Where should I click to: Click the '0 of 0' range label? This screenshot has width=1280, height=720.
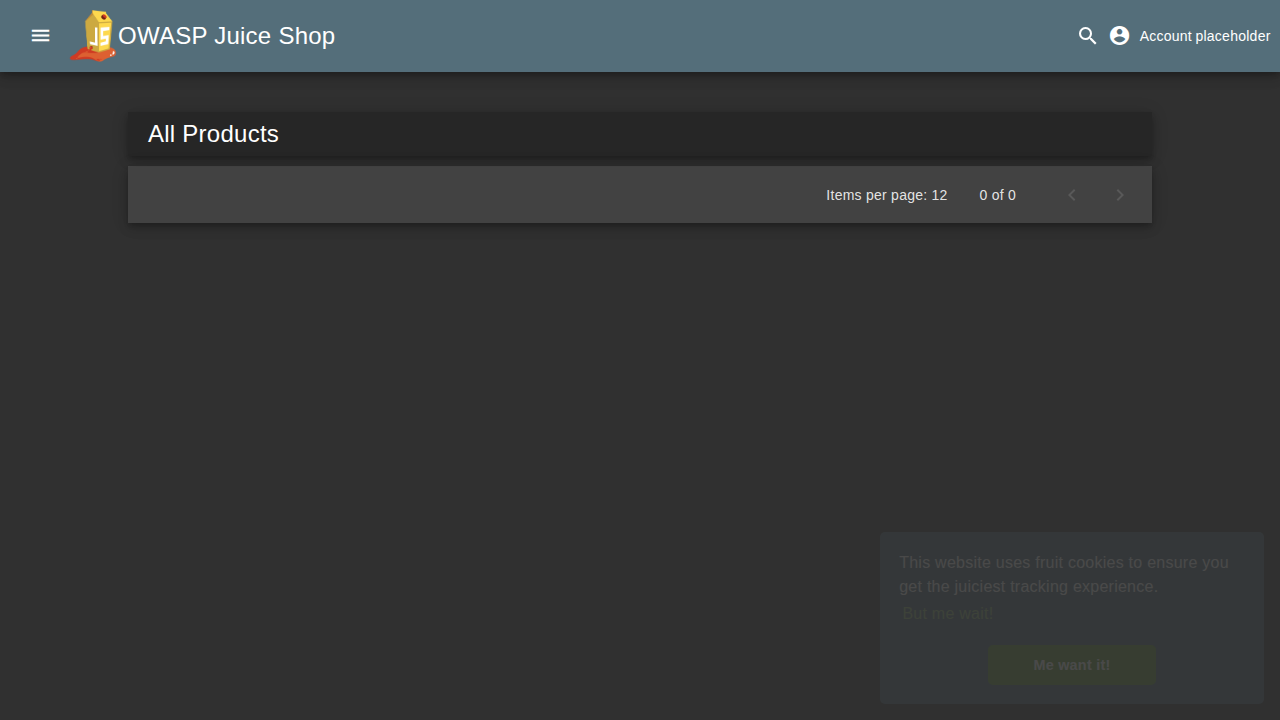(x=997, y=195)
